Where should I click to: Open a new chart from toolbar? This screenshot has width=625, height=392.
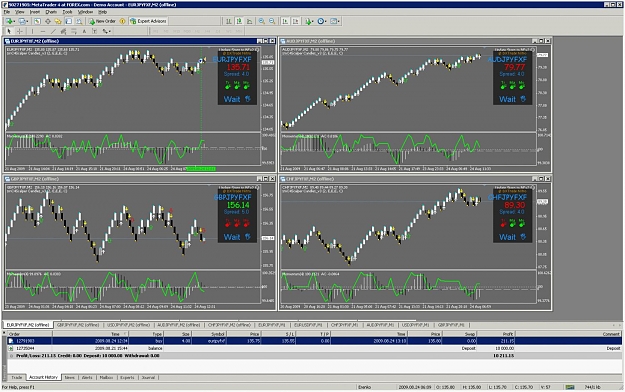tap(9, 21)
